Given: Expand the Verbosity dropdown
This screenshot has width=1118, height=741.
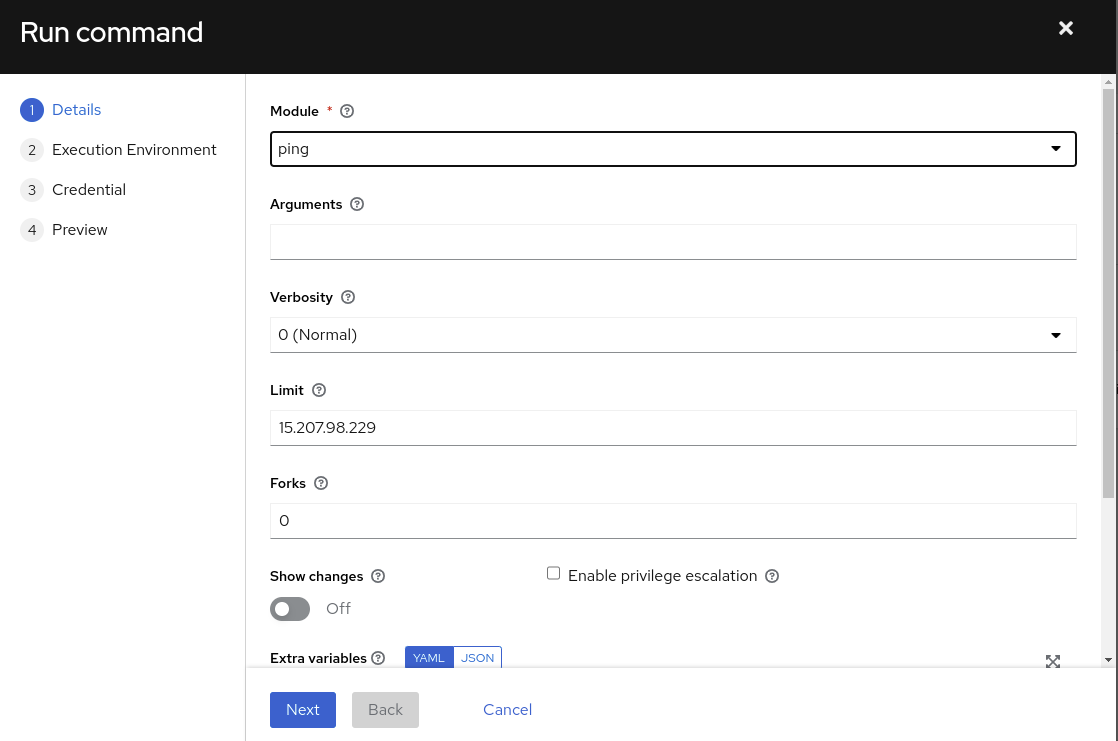Looking at the screenshot, I should 672,335.
